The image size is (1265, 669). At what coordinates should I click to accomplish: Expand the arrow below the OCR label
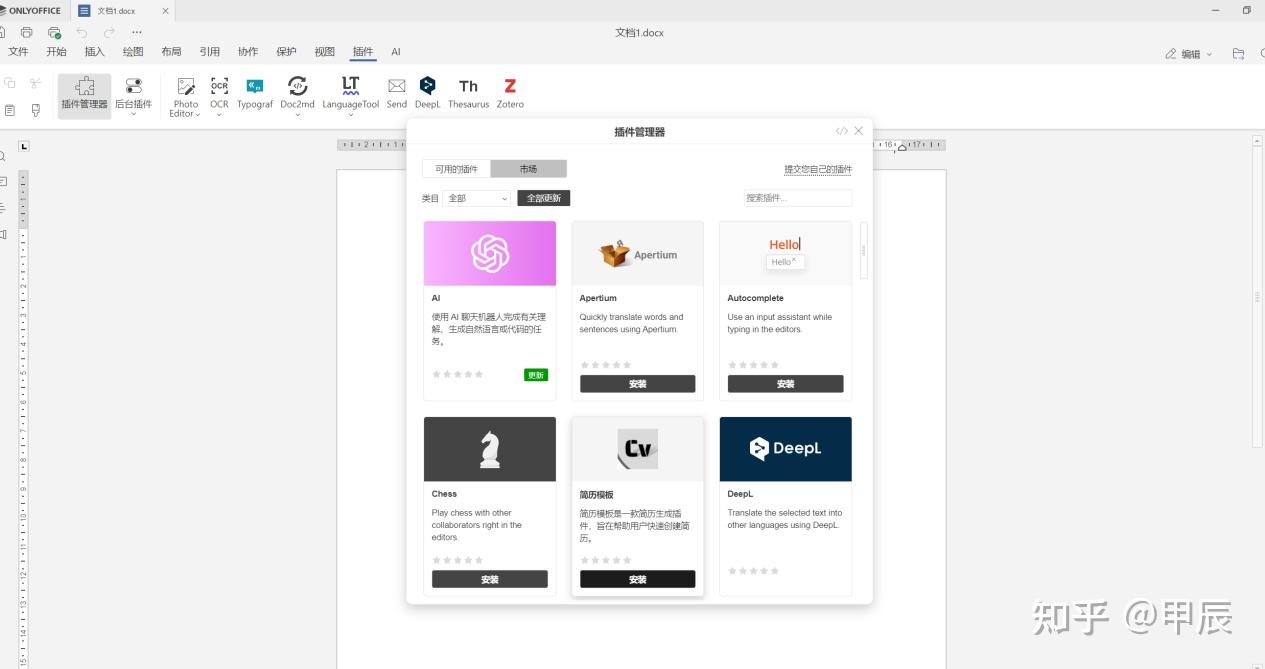pyautogui.click(x=219, y=114)
